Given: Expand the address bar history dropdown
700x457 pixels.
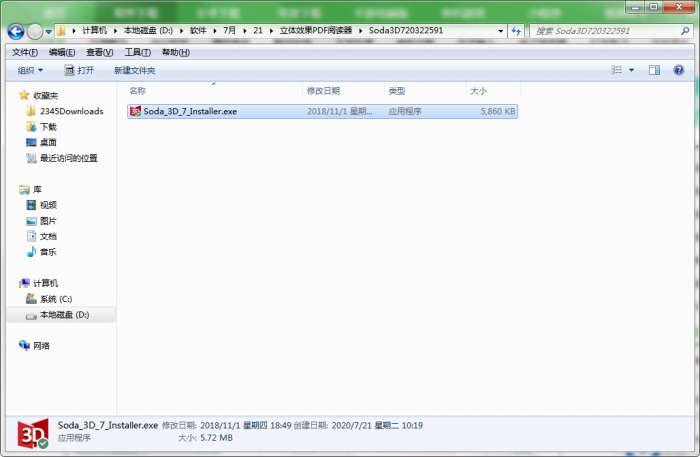Looking at the screenshot, I should click(x=500, y=31).
